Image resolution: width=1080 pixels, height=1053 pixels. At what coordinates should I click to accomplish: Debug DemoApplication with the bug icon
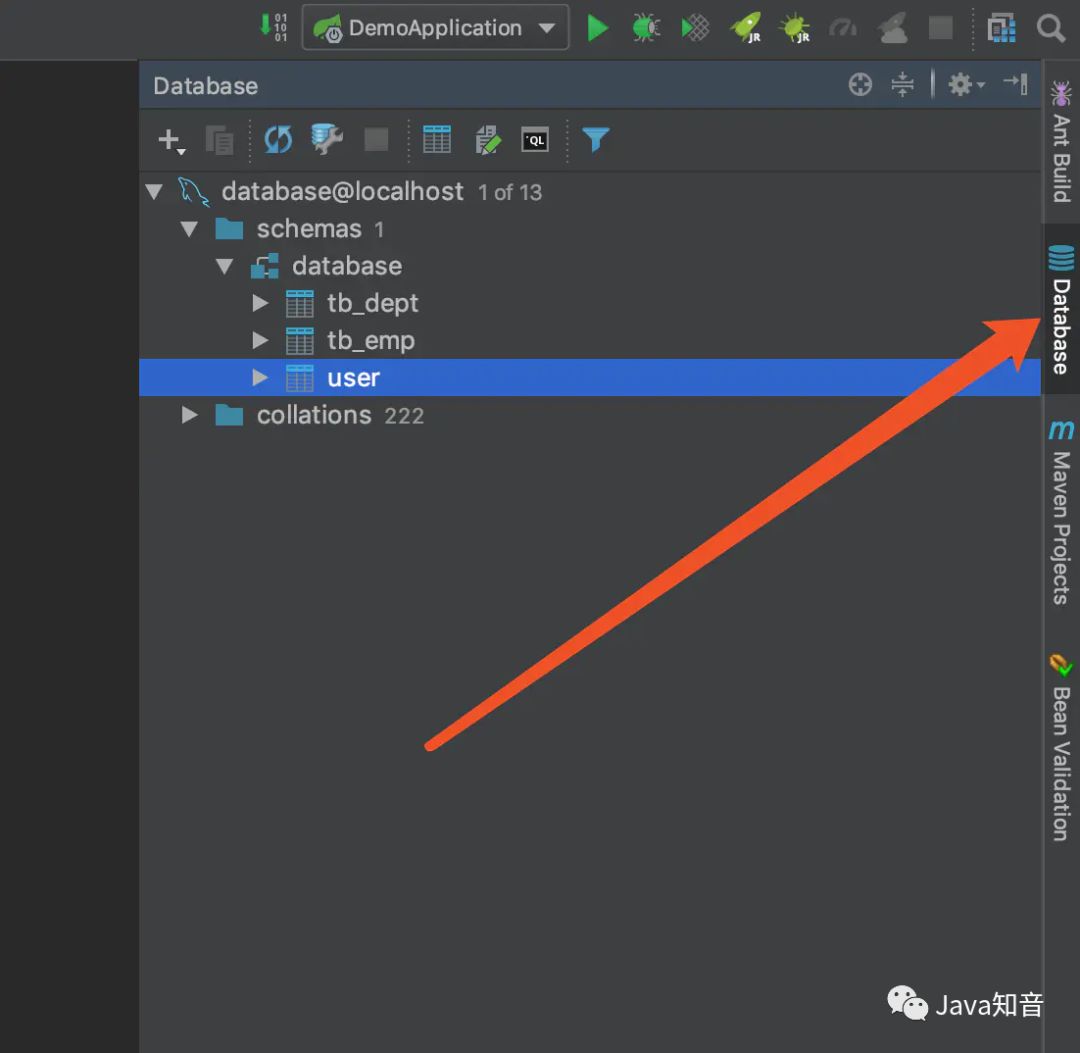(645, 27)
